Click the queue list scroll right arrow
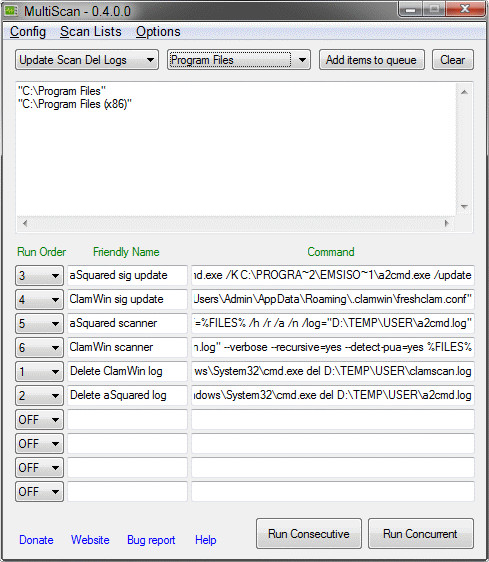The width and height of the screenshot is (489, 562). [446, 223]
